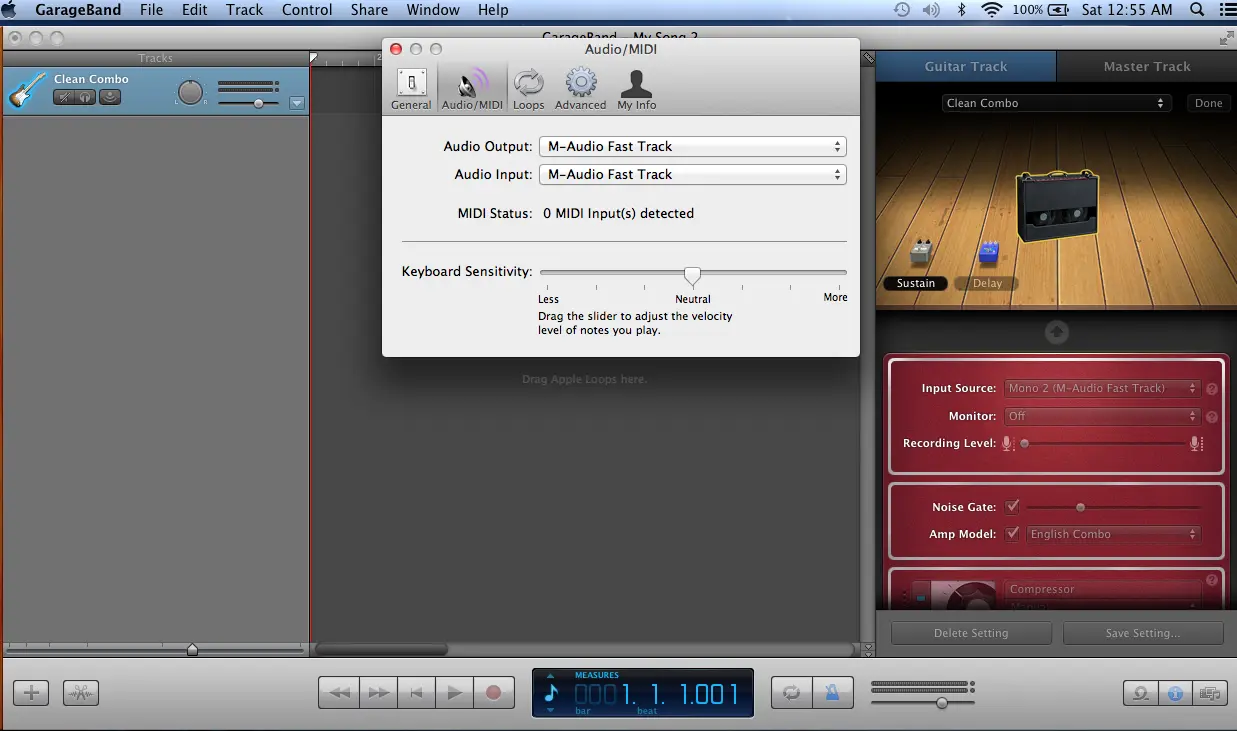Toggle the metronome button
This screenshot has width=1237, height=731.
[831, 692]
